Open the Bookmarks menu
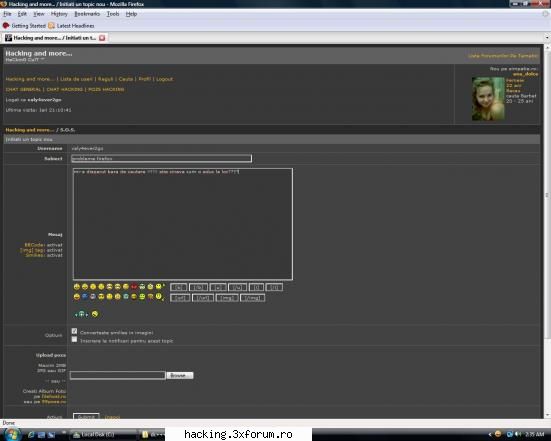 pyautogui.click(x=87, y=14)
